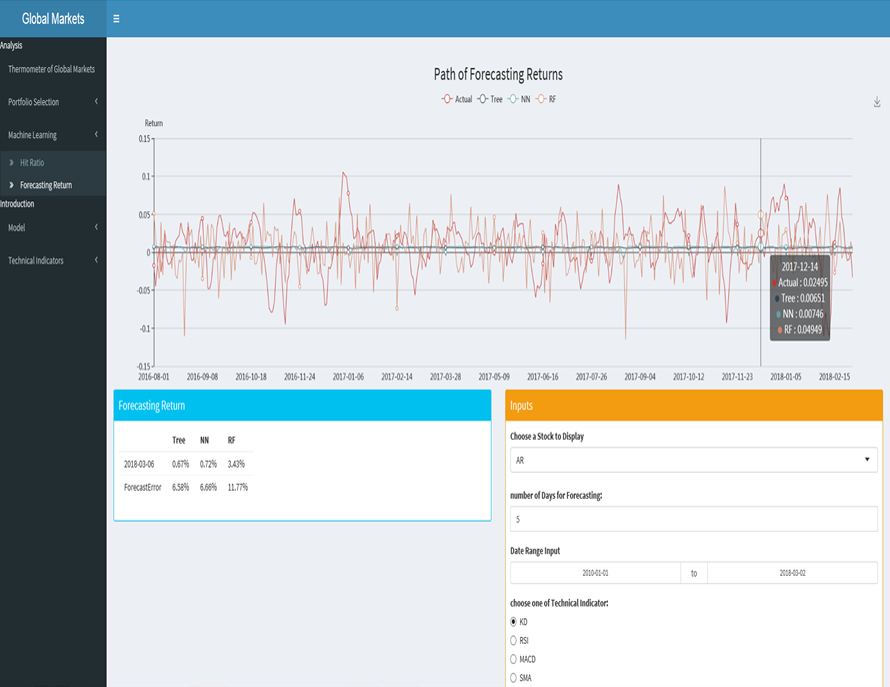
Task: Click the 2017-01-06 x-axis date label
Action: [x=348, y=377]
